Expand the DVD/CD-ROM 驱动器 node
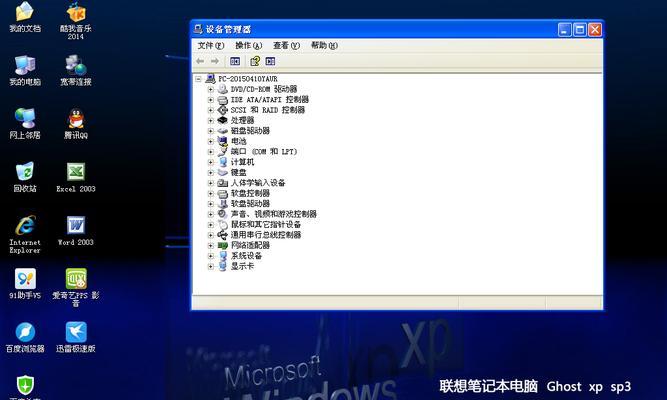667x400 pixels. tap(211, 89)
